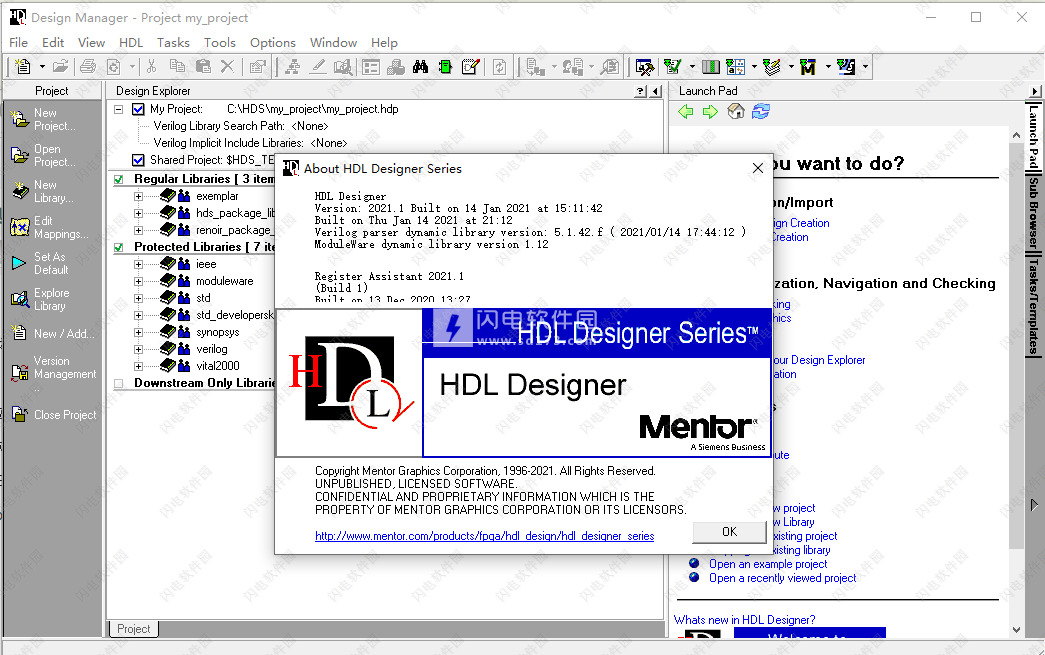
Task: Expand the synopsys library node
Action: (x=138, y=332)
